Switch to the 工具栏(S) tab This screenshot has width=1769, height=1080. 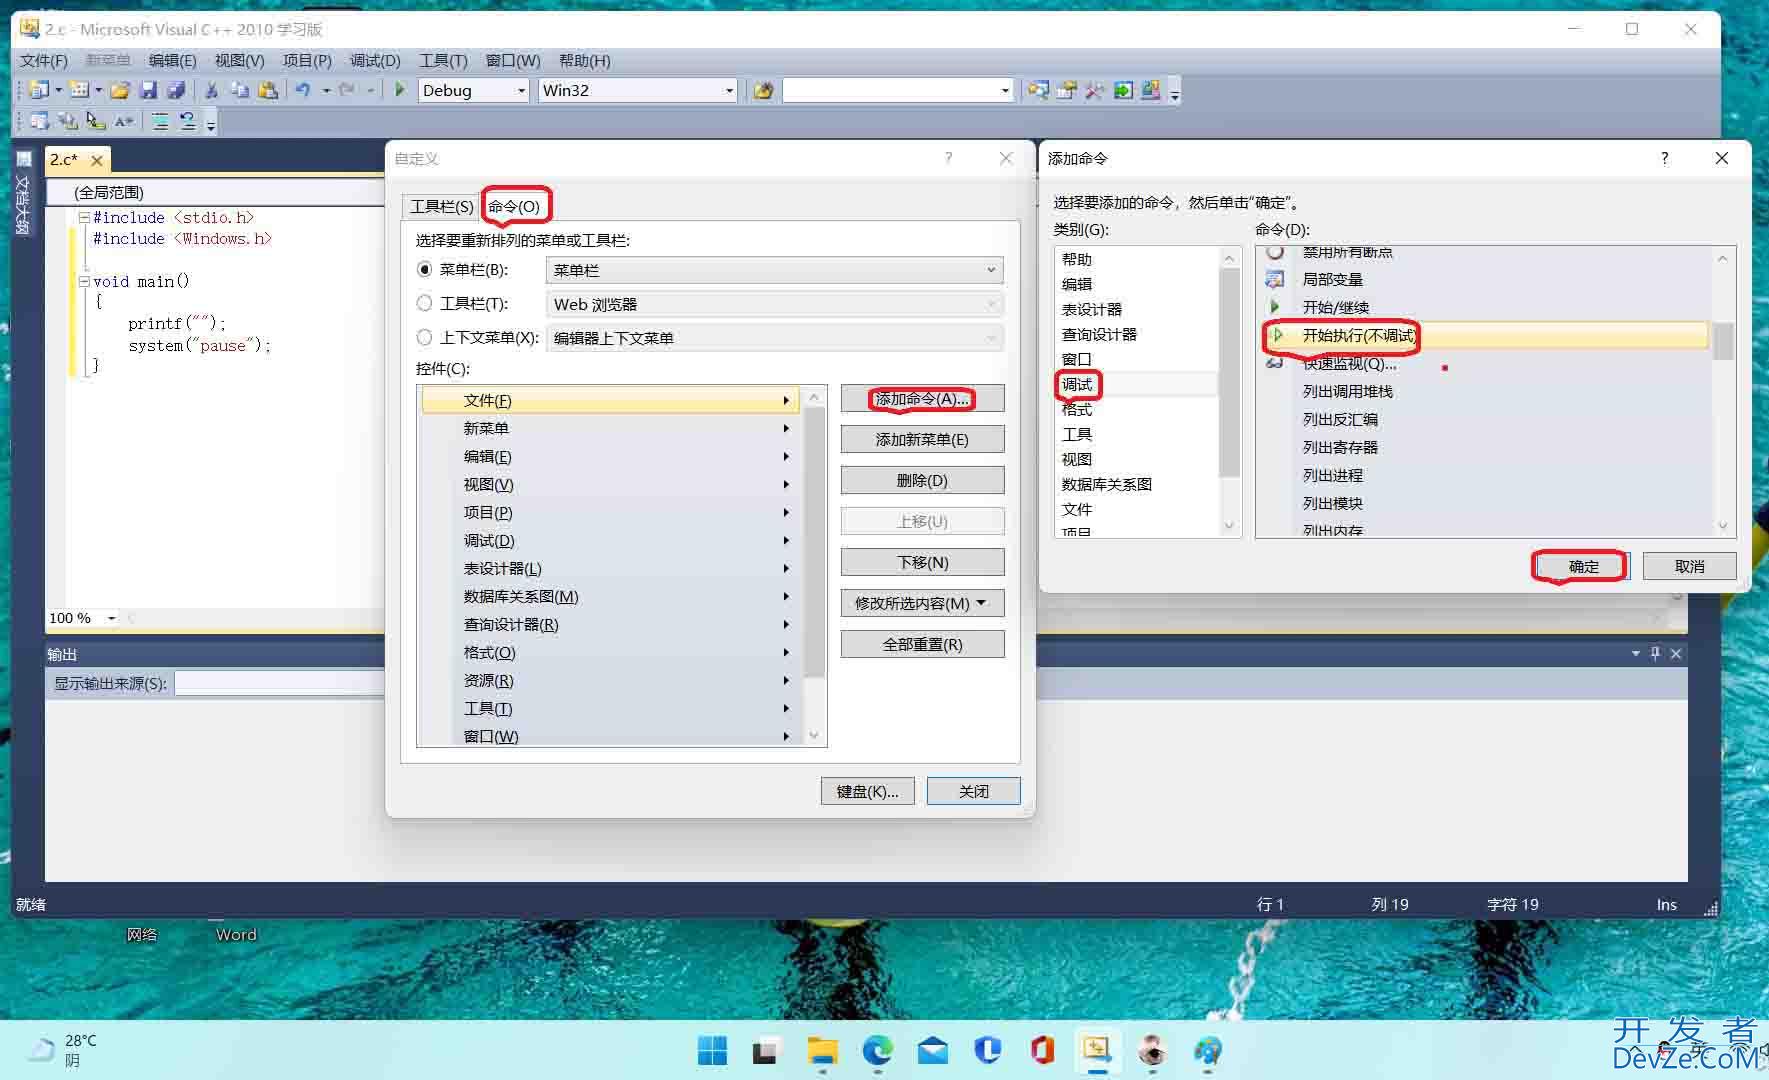coord(441,206)
